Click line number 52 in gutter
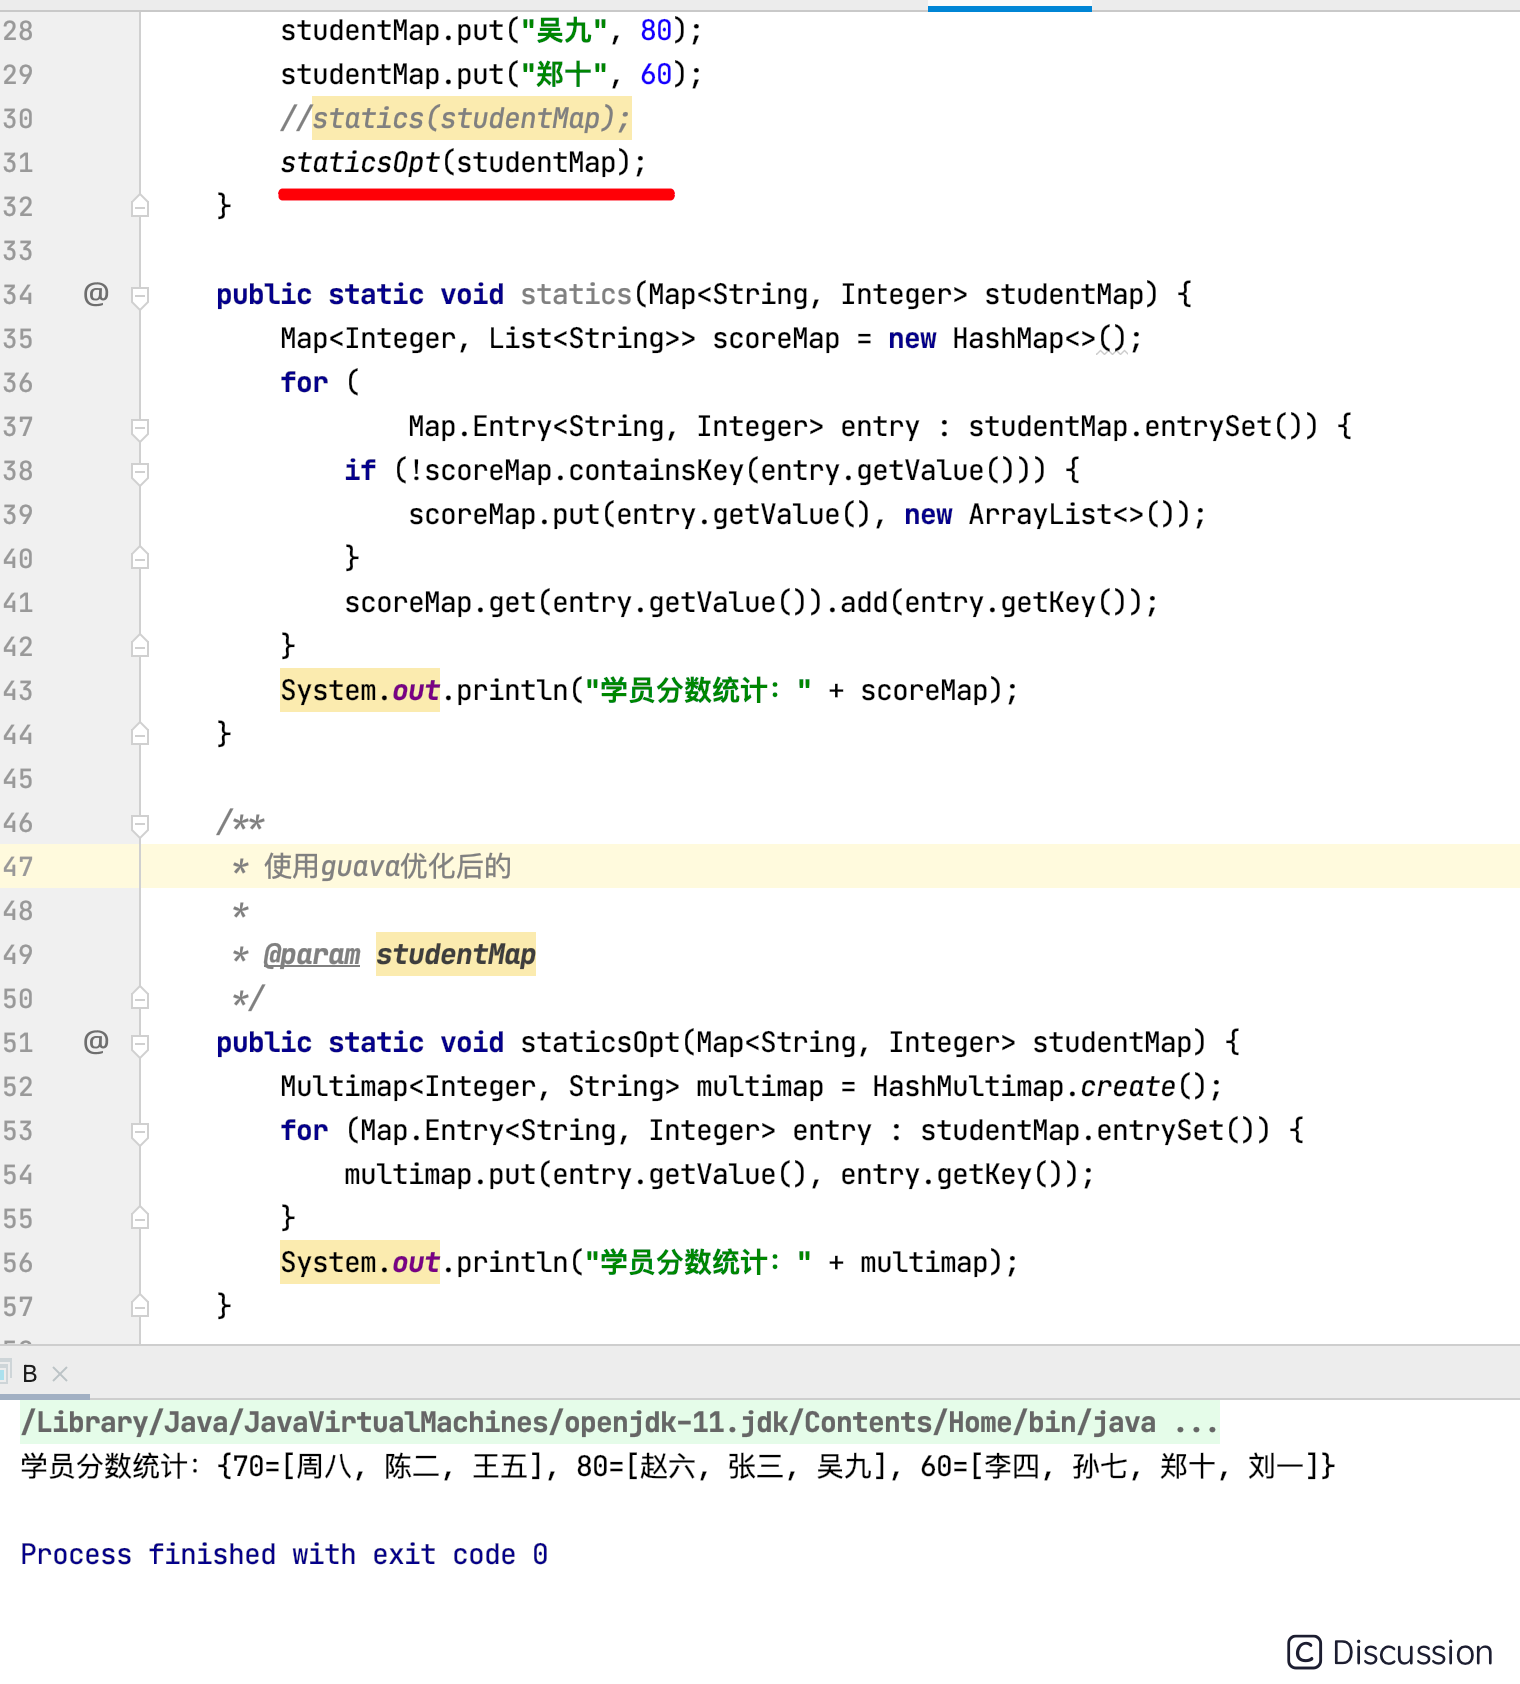The width and height of the screenshot is (1520, 1684). [x=18, y=1086]
